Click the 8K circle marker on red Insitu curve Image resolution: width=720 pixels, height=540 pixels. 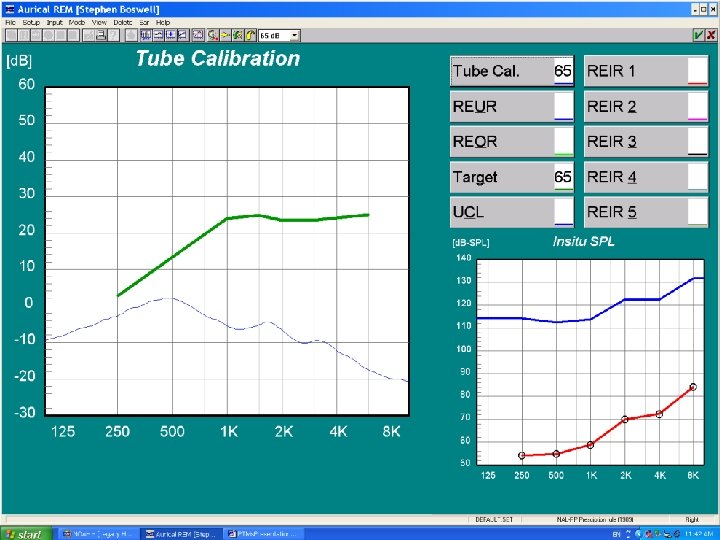pos(693,387)
